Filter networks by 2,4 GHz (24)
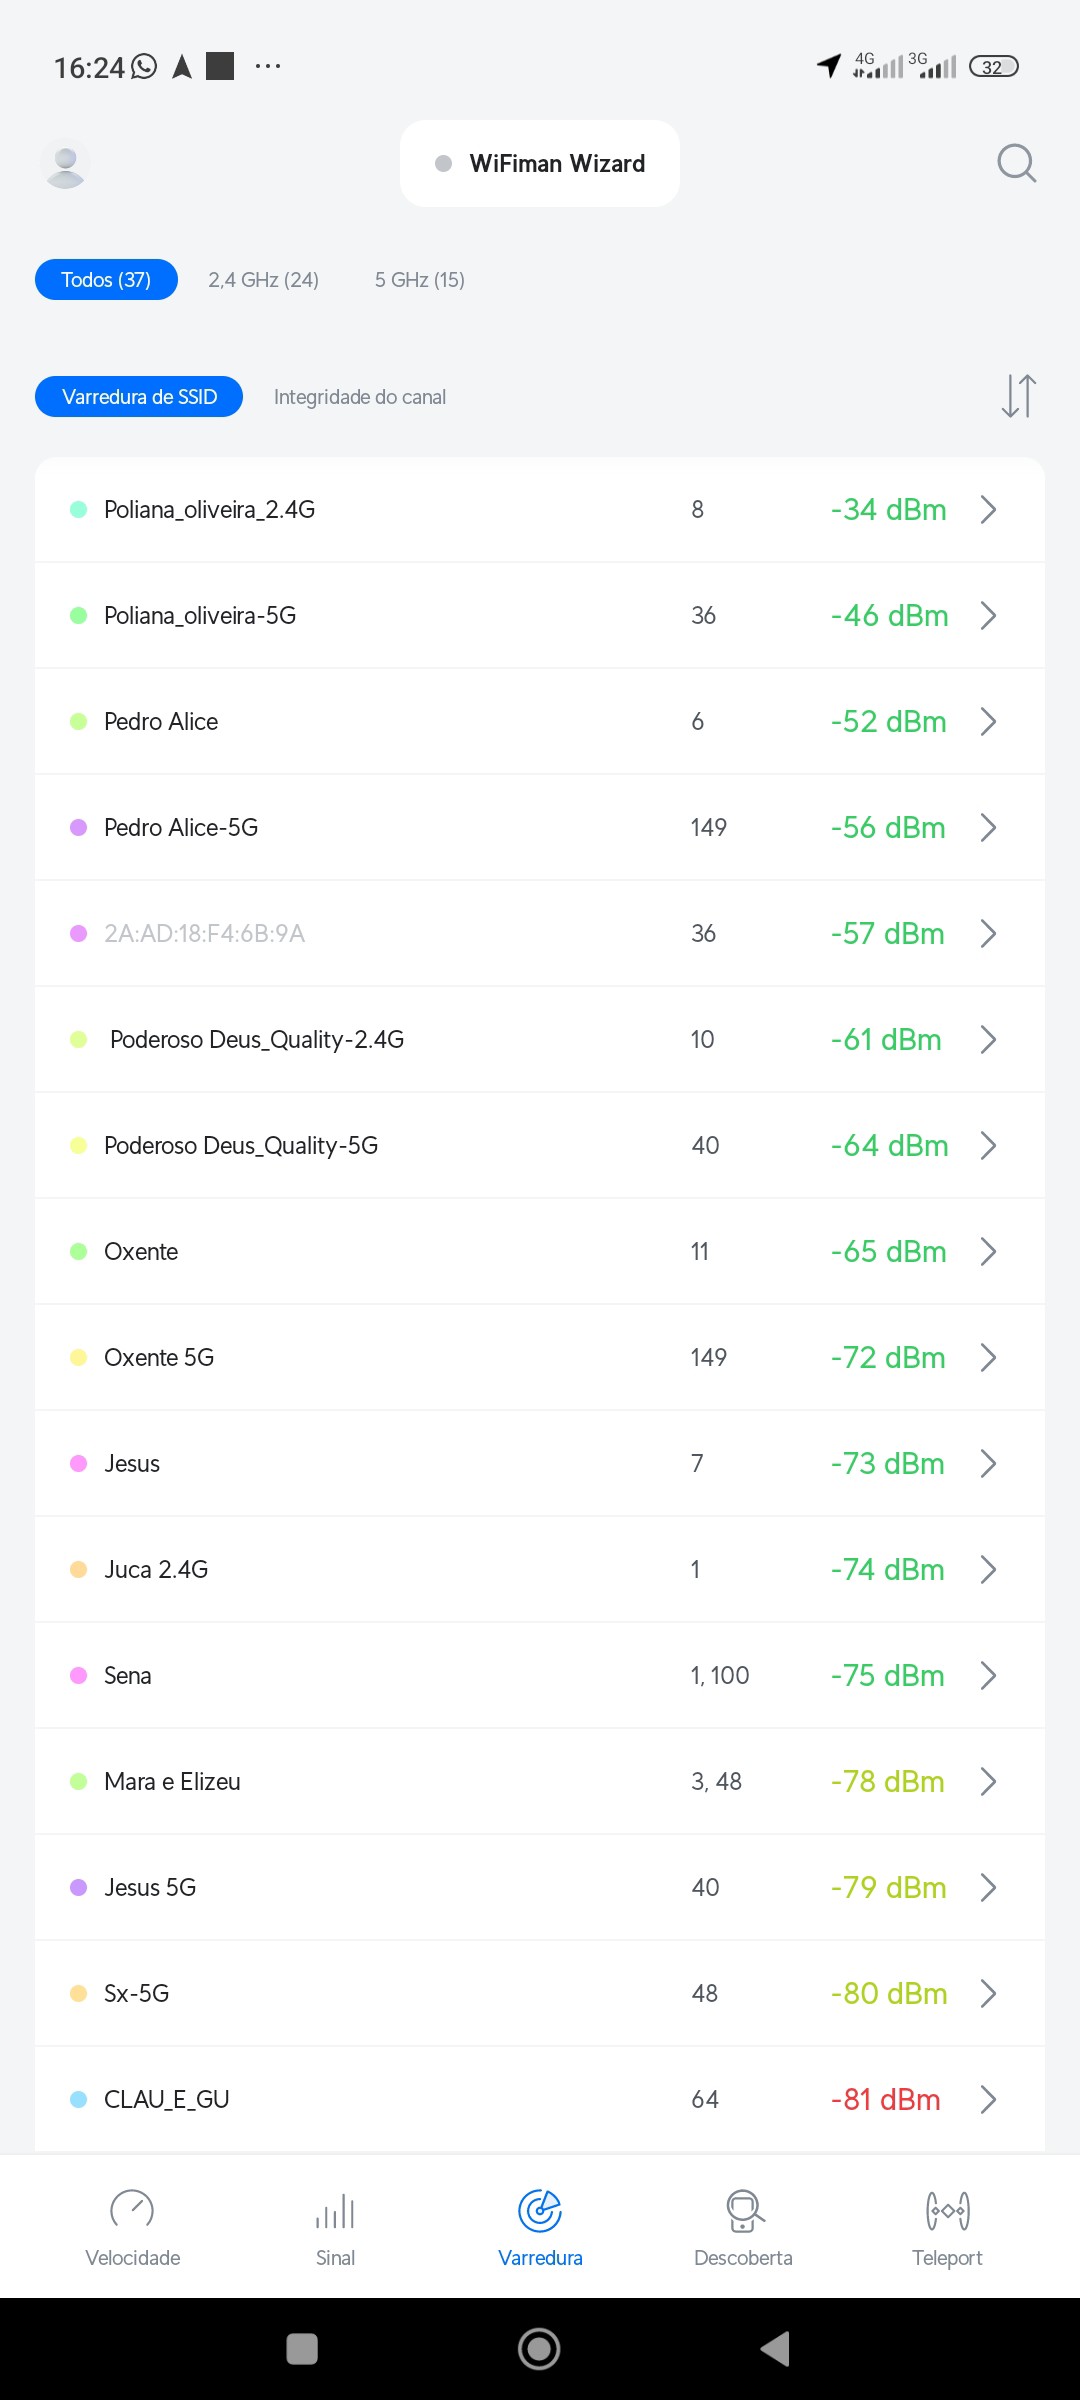Image resolution: width=1080 pixels, height=2400 pixels. pos(263,280)
